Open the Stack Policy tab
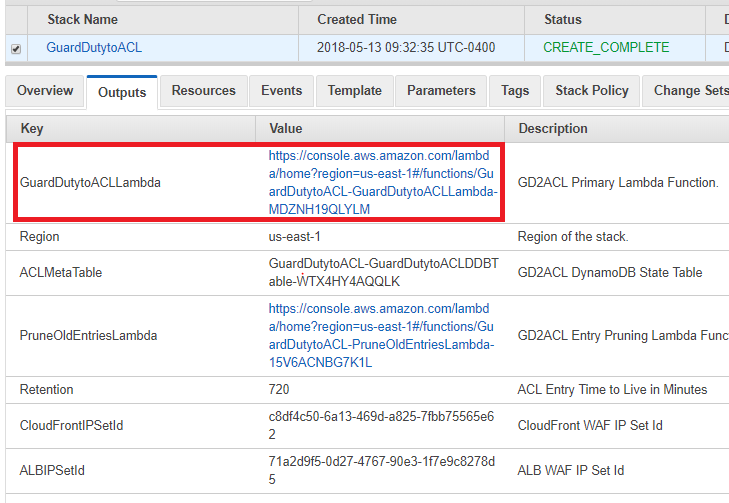 click(x=591, y=90)
